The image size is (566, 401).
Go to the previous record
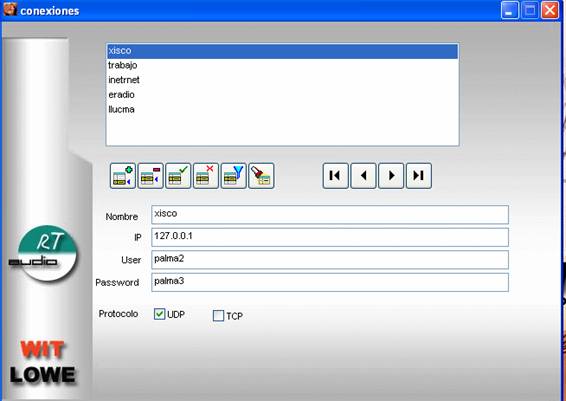coord(363,176)
